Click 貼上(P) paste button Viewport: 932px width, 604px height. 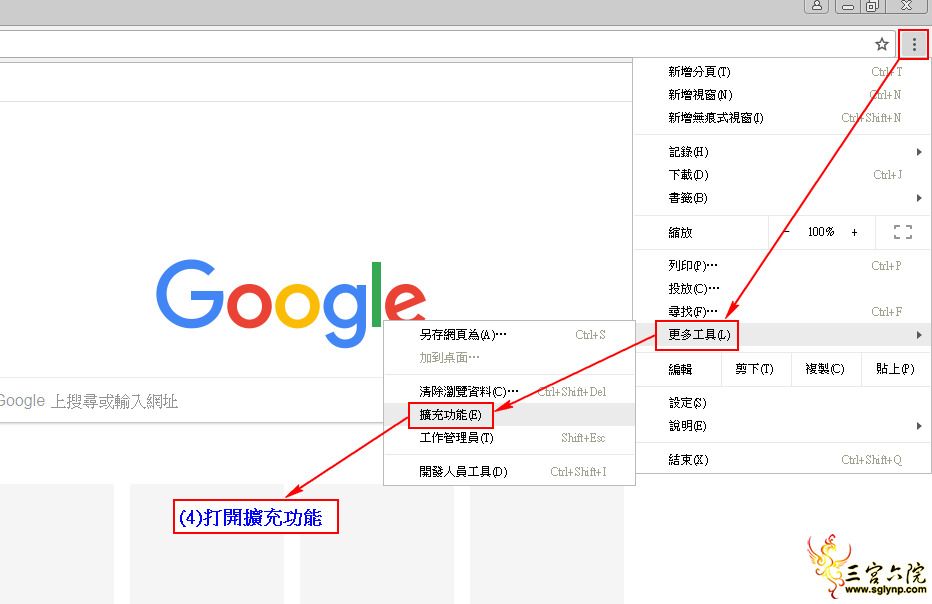895,369
